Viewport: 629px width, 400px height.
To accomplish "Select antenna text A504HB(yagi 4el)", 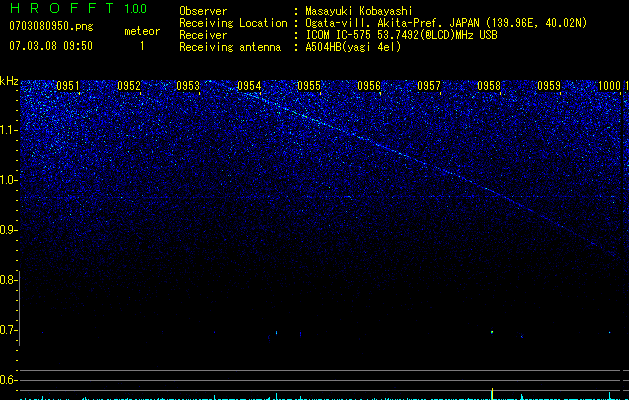I will [x=353, y=47].
